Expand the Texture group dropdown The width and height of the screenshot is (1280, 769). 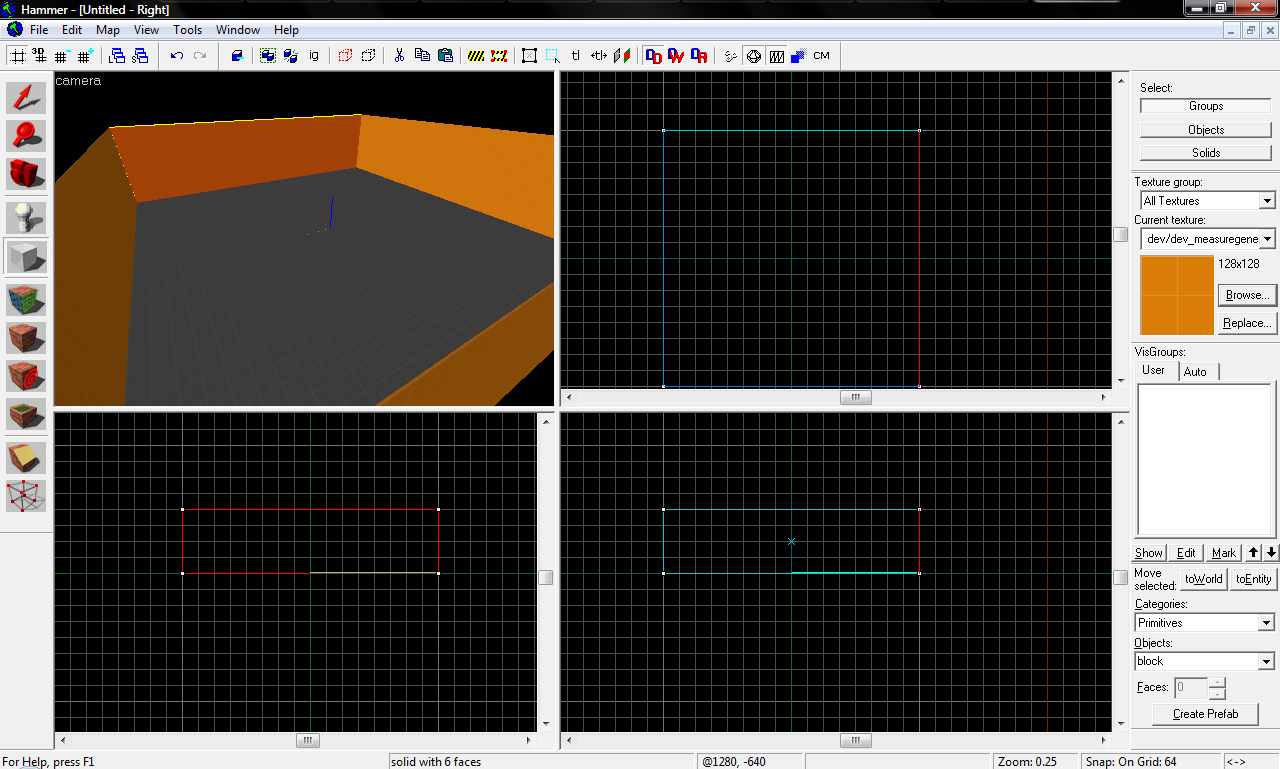click(1267, 201)
